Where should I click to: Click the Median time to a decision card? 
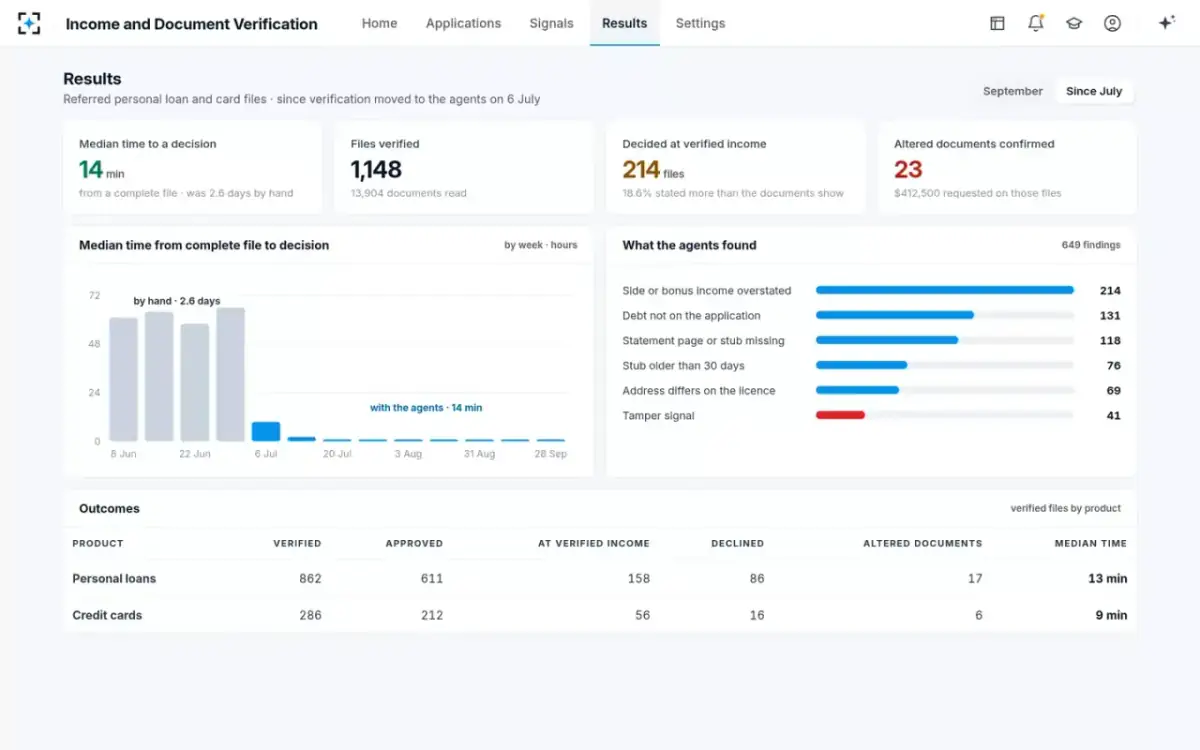point(192,168)
